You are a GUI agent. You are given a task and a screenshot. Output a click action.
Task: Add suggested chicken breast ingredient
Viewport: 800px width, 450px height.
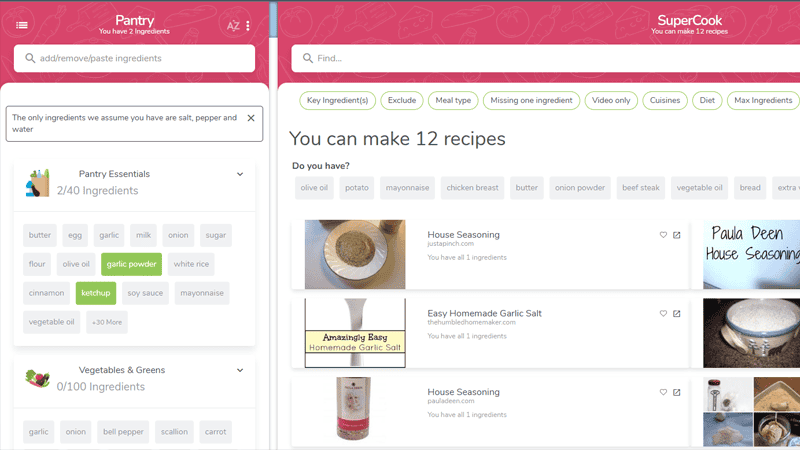click(472, 188)
